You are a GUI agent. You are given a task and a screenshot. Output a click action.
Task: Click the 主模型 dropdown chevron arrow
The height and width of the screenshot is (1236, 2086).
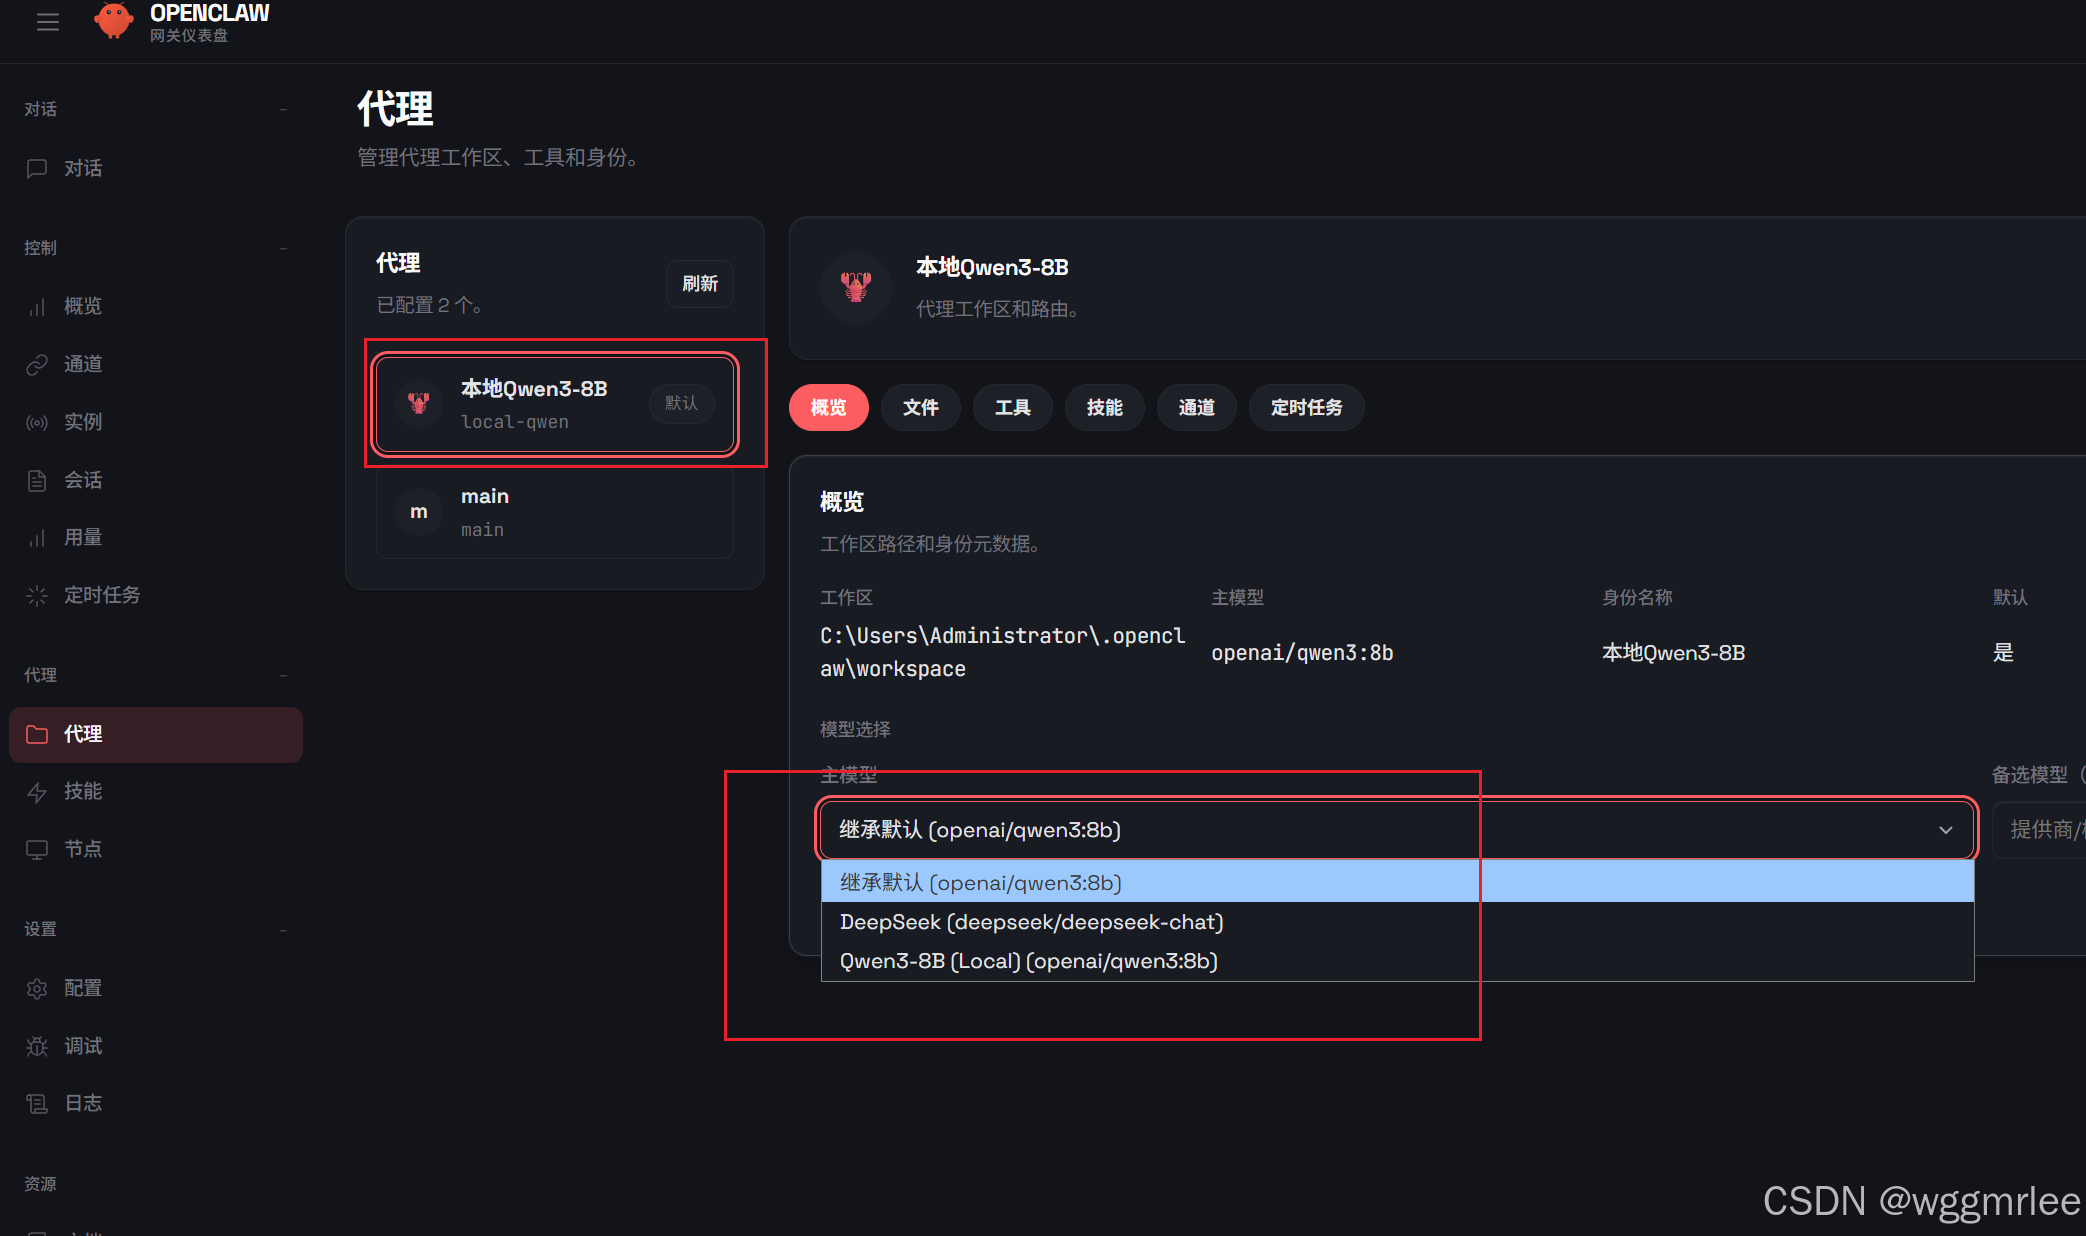(1945, 830)
